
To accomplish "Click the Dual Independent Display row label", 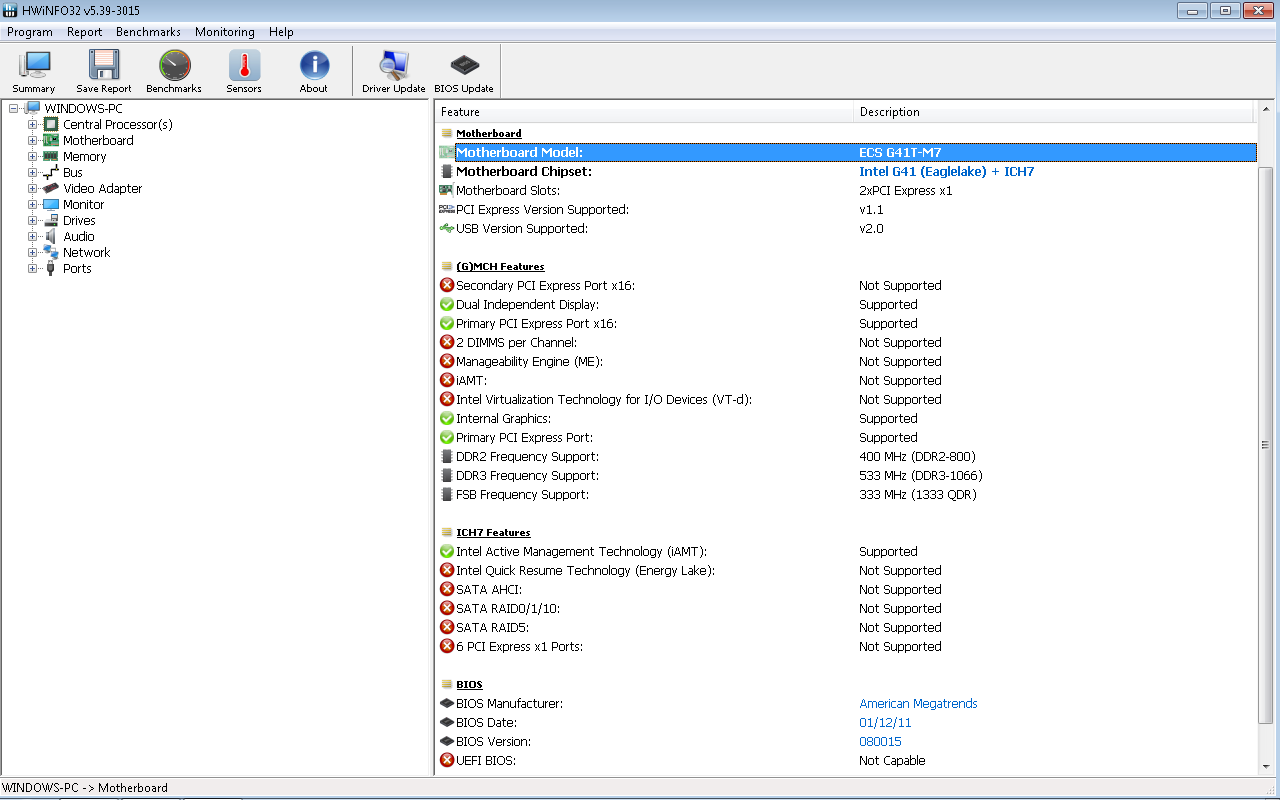I will pos(527,304).
